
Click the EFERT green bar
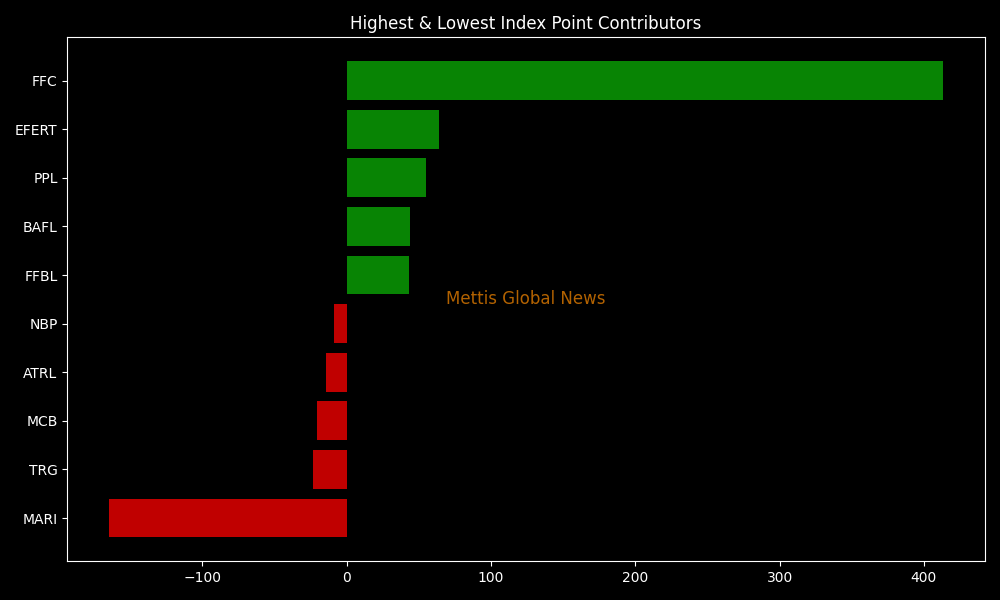coord(393,129)
